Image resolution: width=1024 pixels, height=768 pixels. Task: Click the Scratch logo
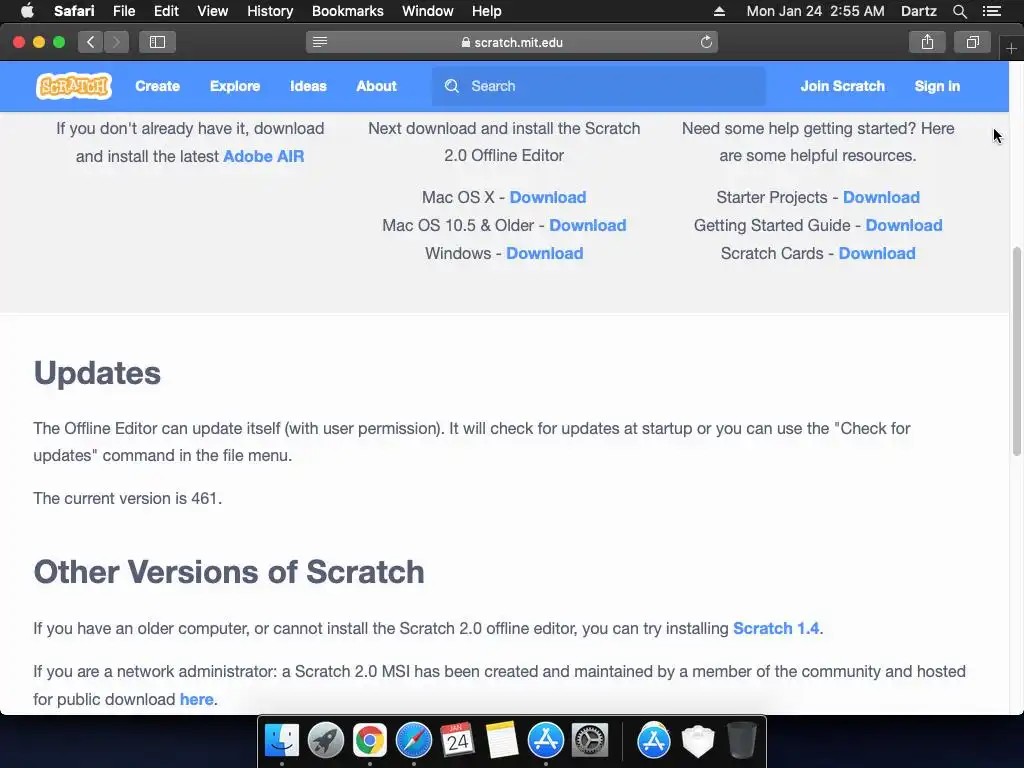click(x=74, y=86)
